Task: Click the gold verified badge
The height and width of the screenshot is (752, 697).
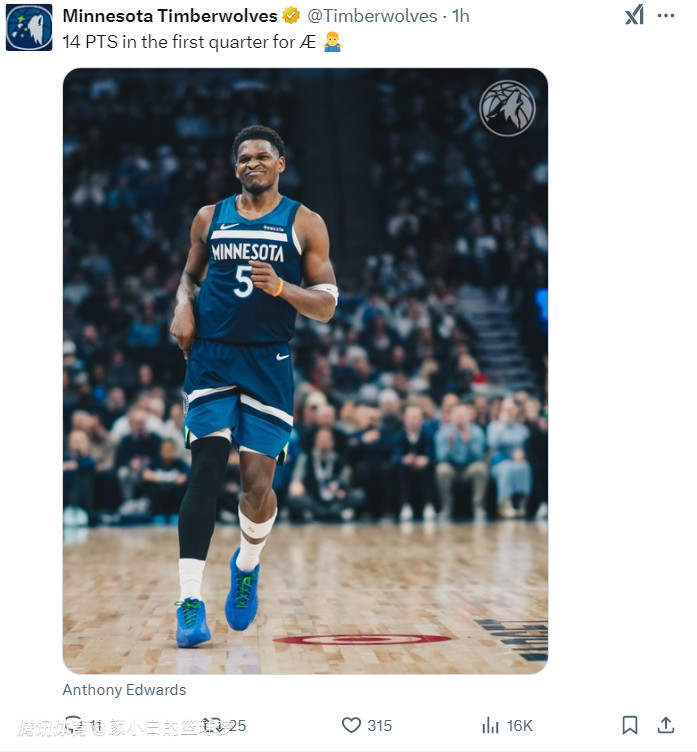Action: point(291,16)
